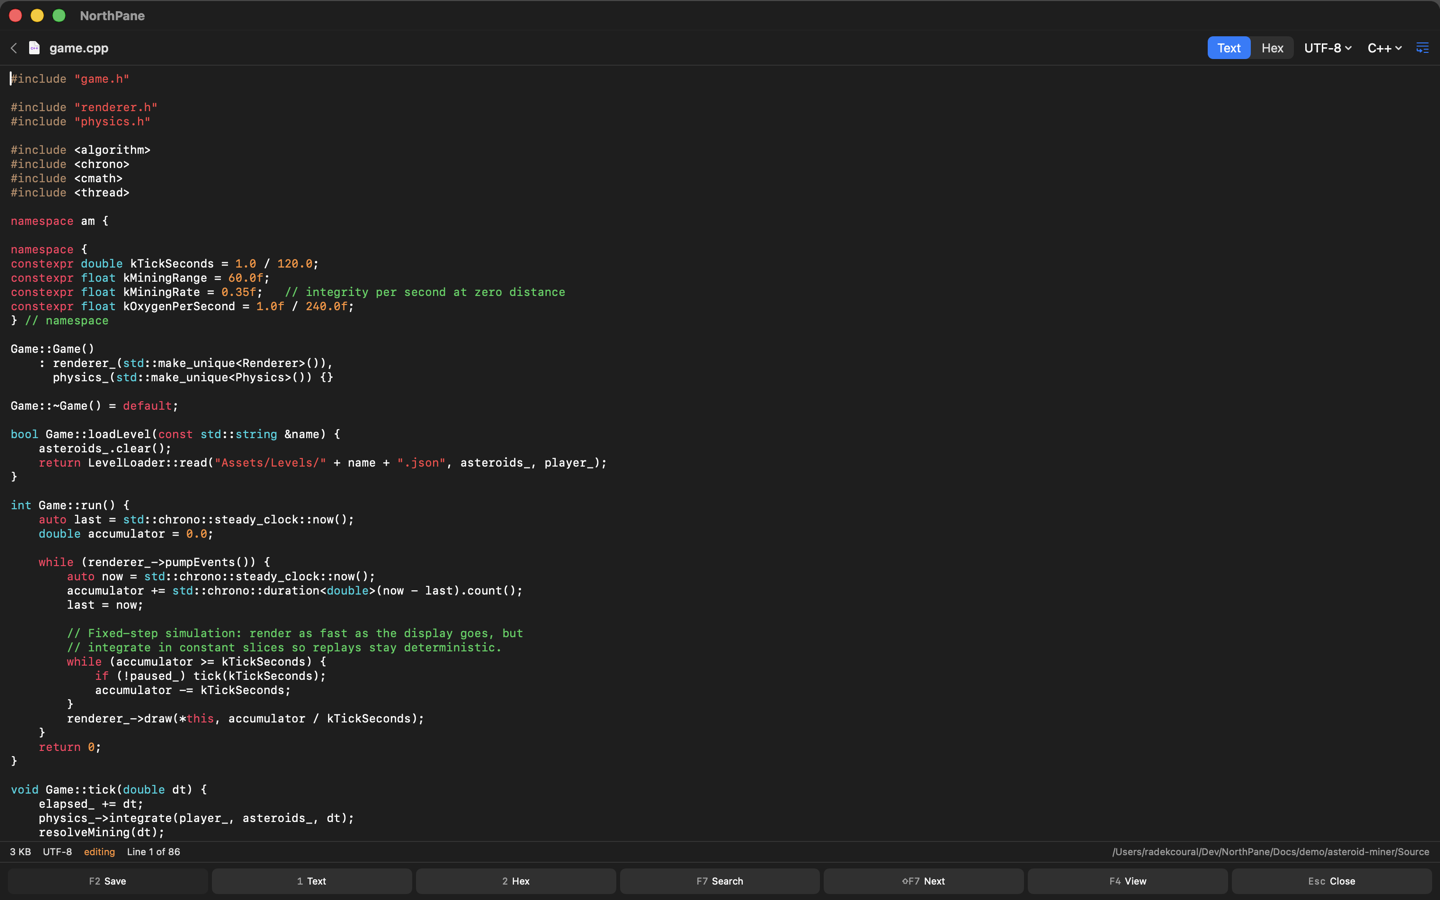Click the file path in status bar
Image resolution: width=1440 pixels, height=900 pixels.
click(1270, 852)
